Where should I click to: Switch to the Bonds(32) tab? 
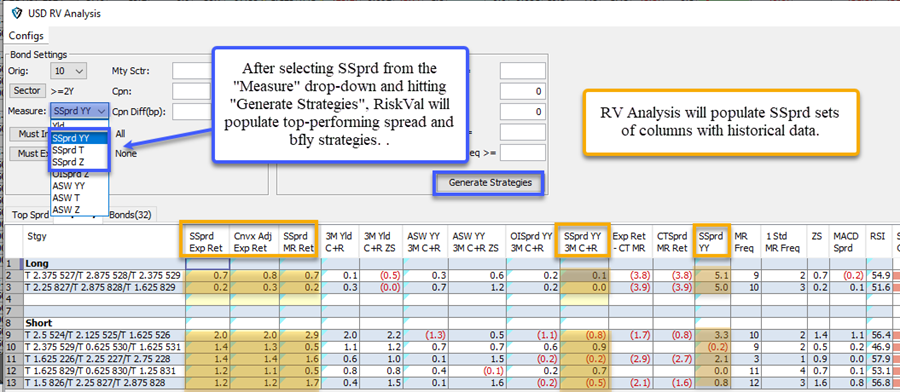click(x=130, y=215)
